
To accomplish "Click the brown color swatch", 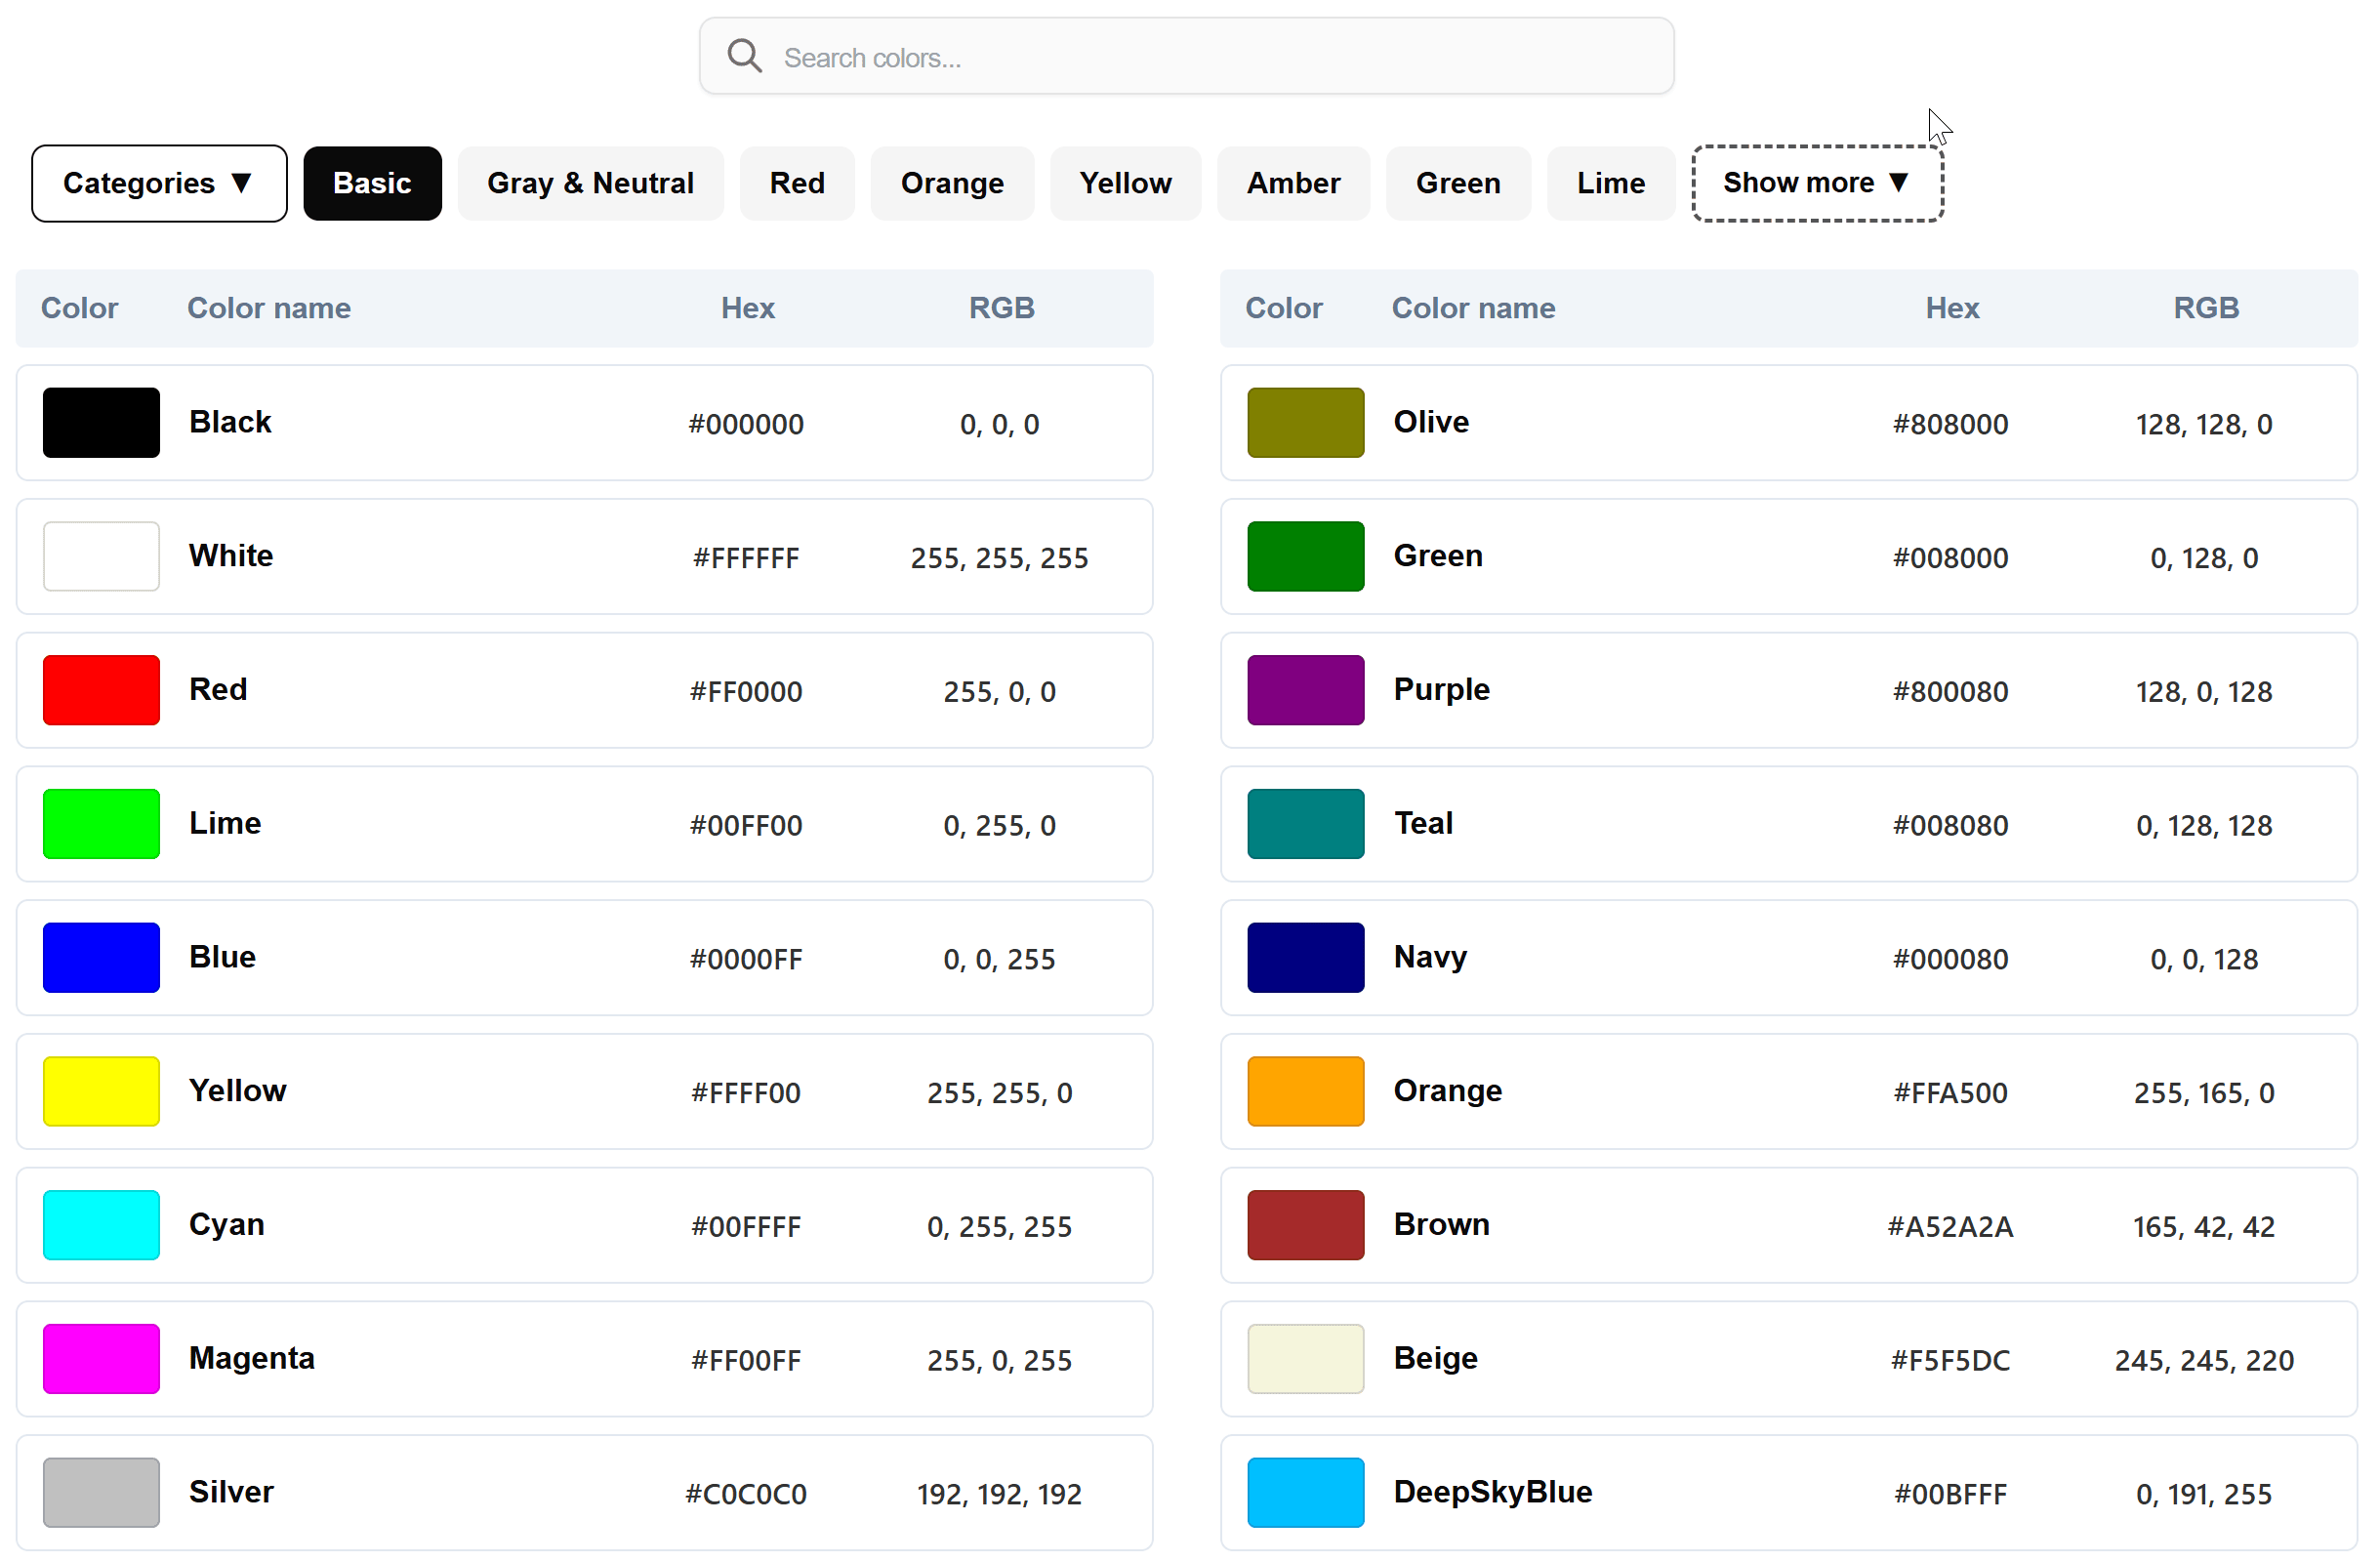I will (x=1305, y=1224).
